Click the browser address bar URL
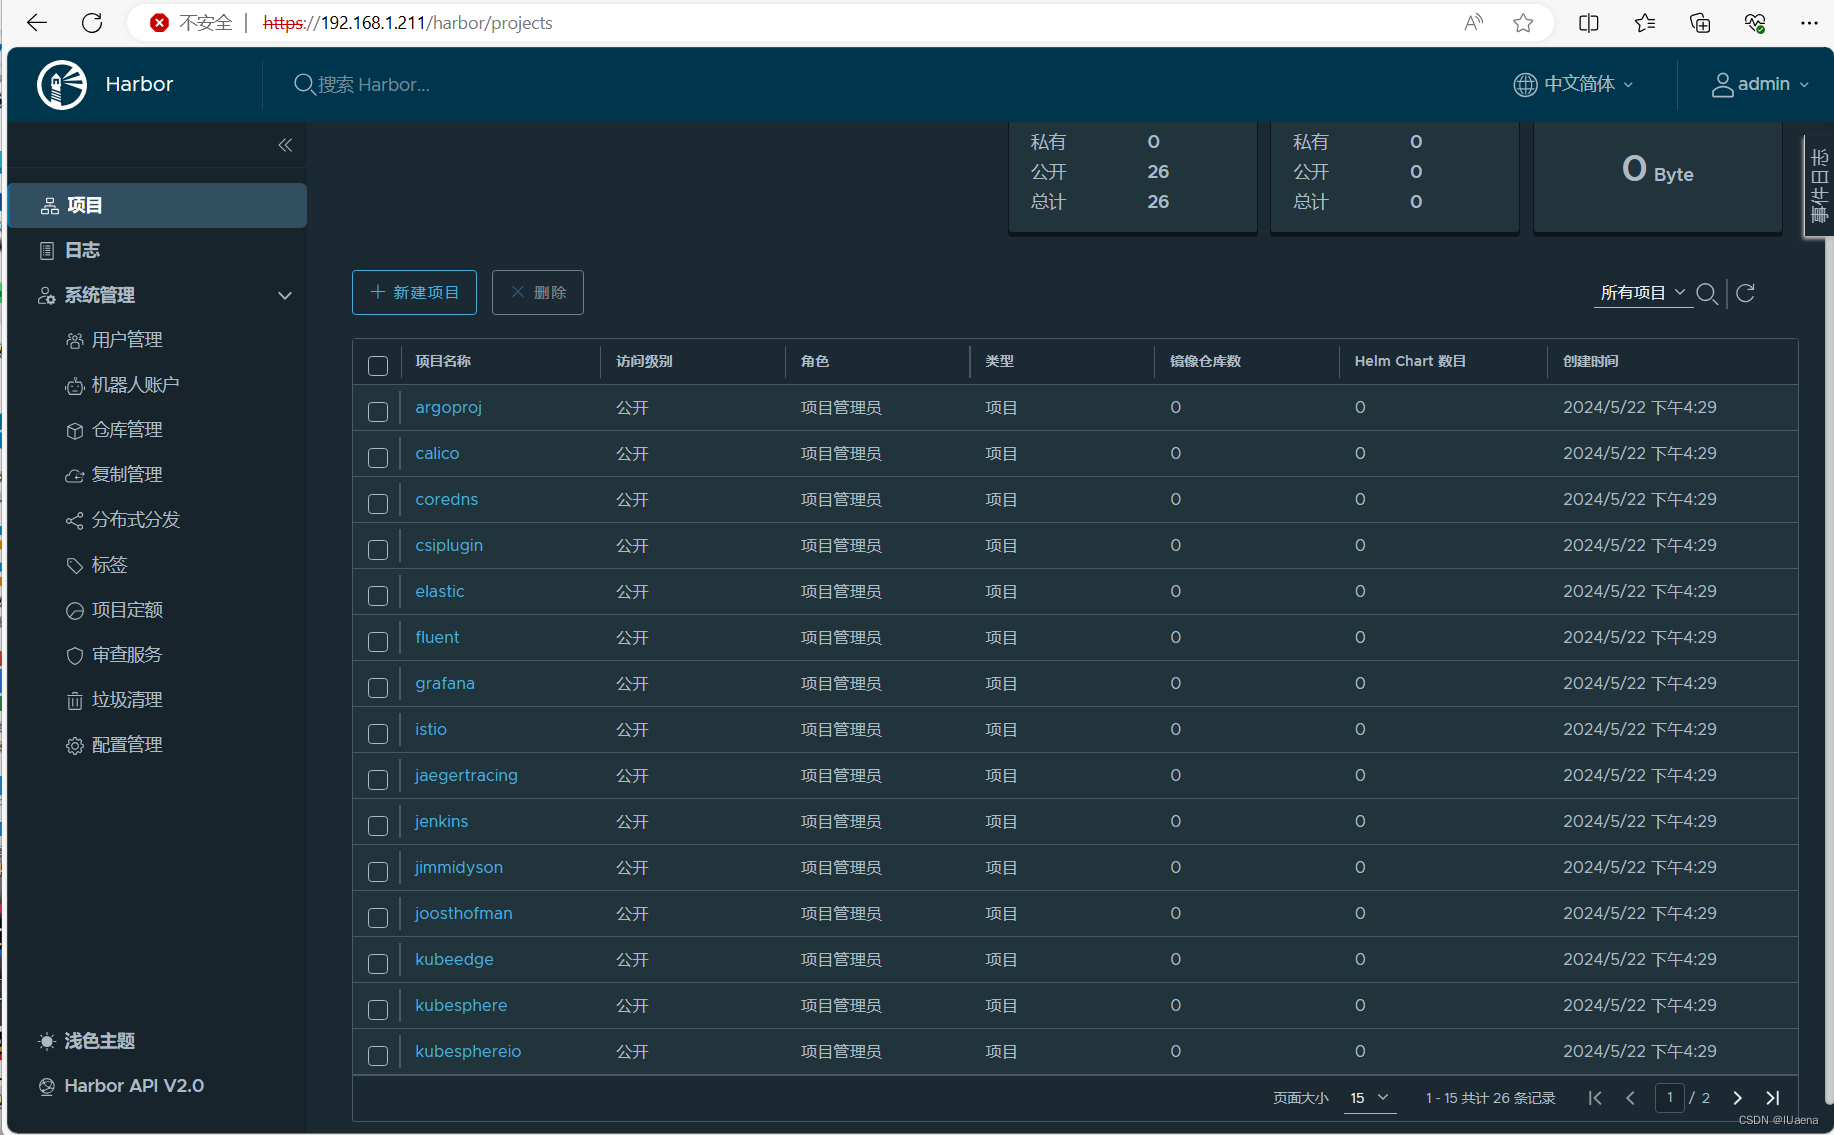 [408, 22]
